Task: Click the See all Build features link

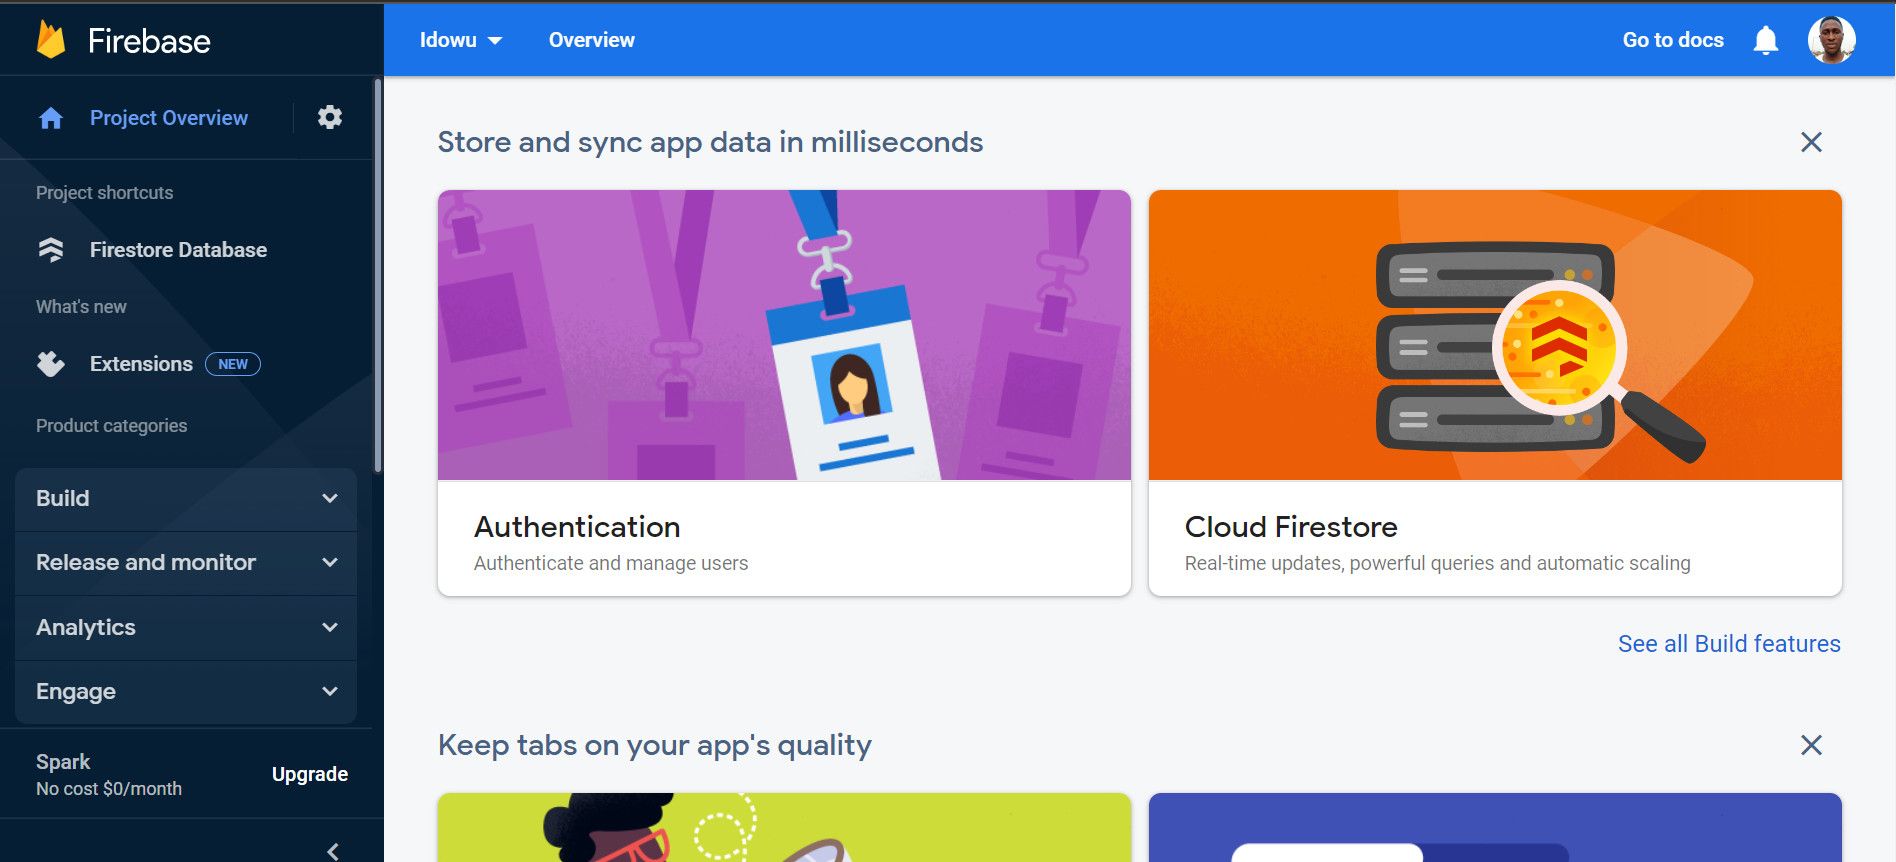Action: pos(1729,643)
